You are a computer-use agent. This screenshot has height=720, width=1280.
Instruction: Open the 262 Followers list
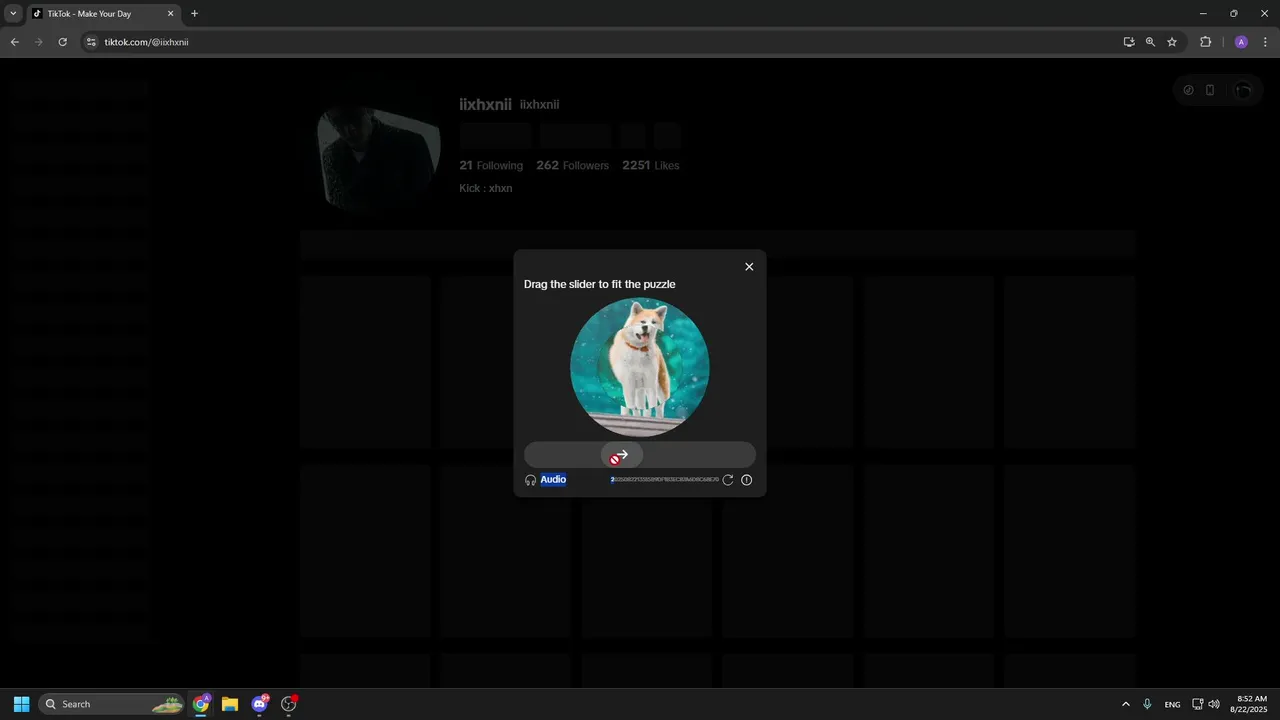(572, 166)
